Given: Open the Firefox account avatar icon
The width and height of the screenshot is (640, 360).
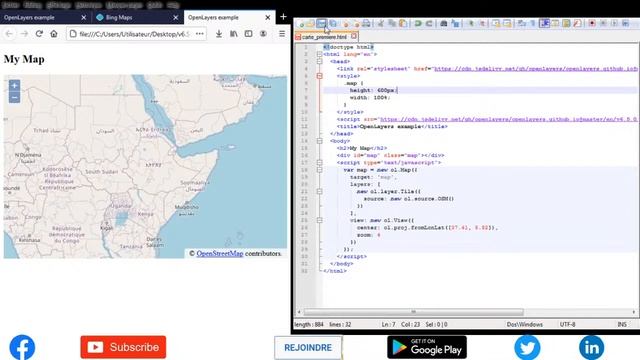Looking at the screenshot, I should tap(263, 34).
